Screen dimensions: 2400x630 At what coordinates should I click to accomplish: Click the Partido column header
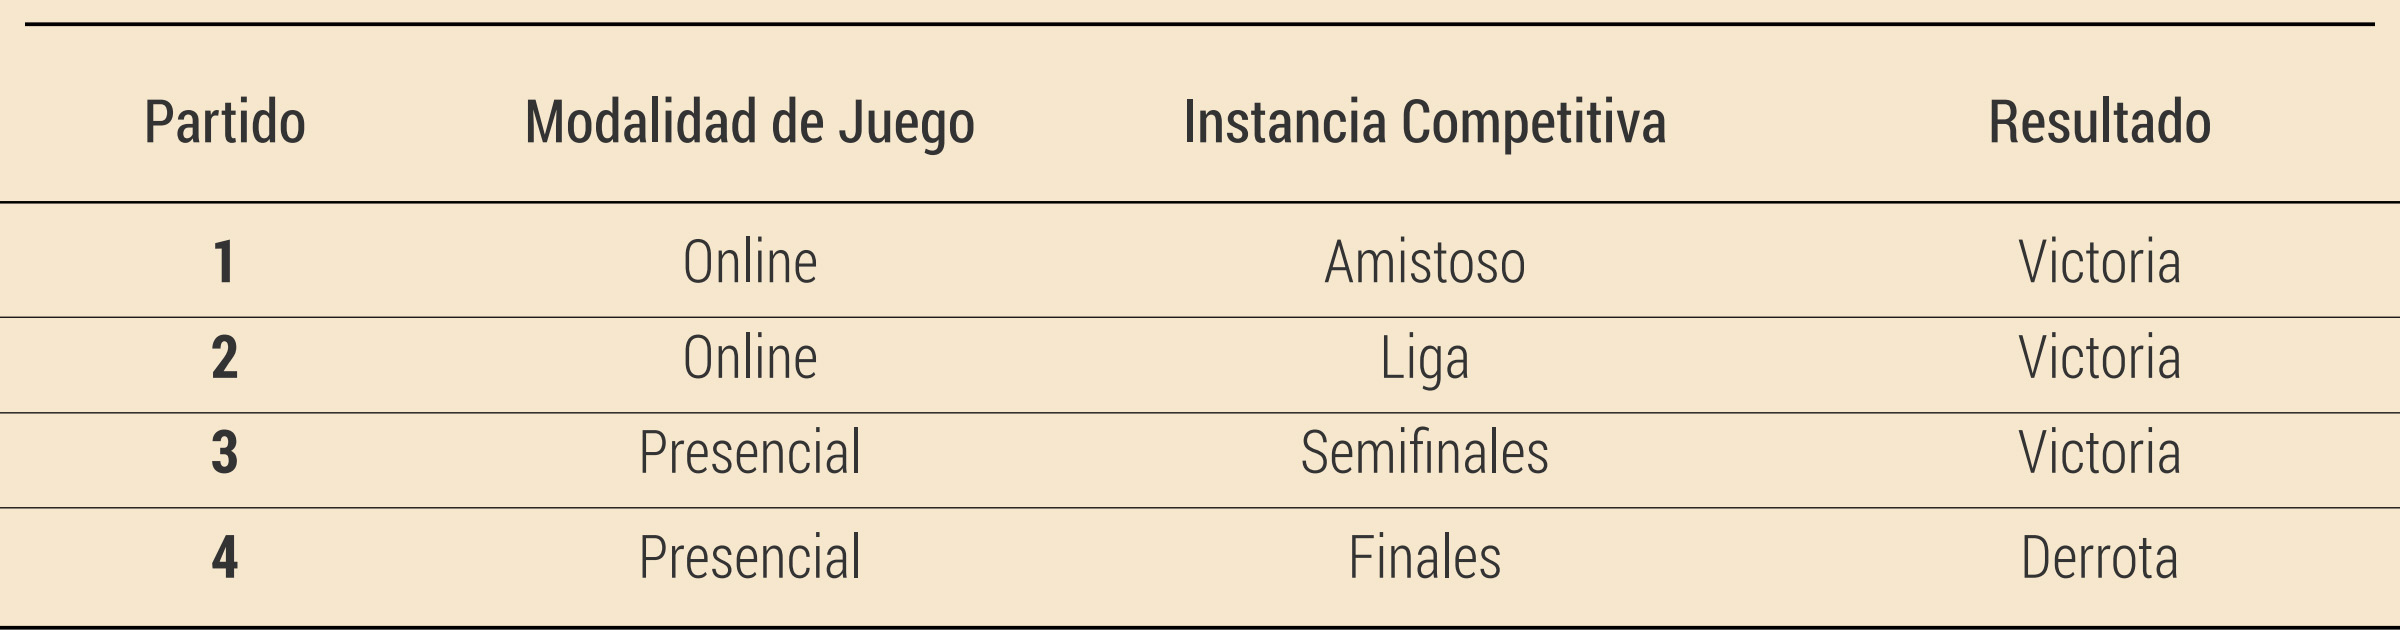pyautogui.click(x=225, y=122)
